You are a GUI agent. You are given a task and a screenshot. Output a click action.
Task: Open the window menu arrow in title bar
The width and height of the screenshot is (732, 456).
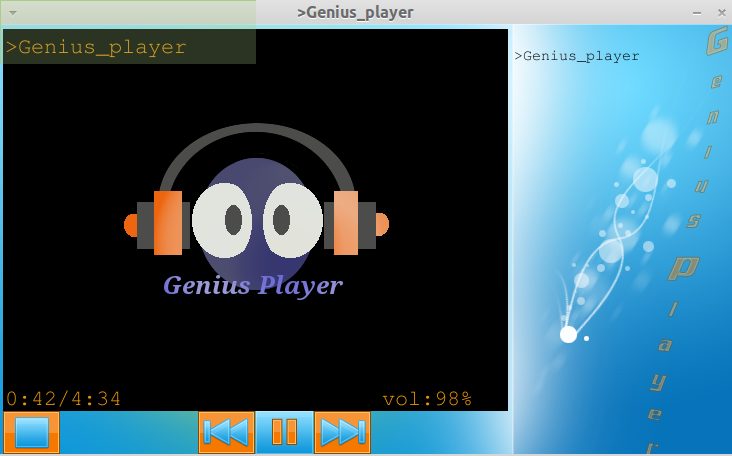click(13, 13)
